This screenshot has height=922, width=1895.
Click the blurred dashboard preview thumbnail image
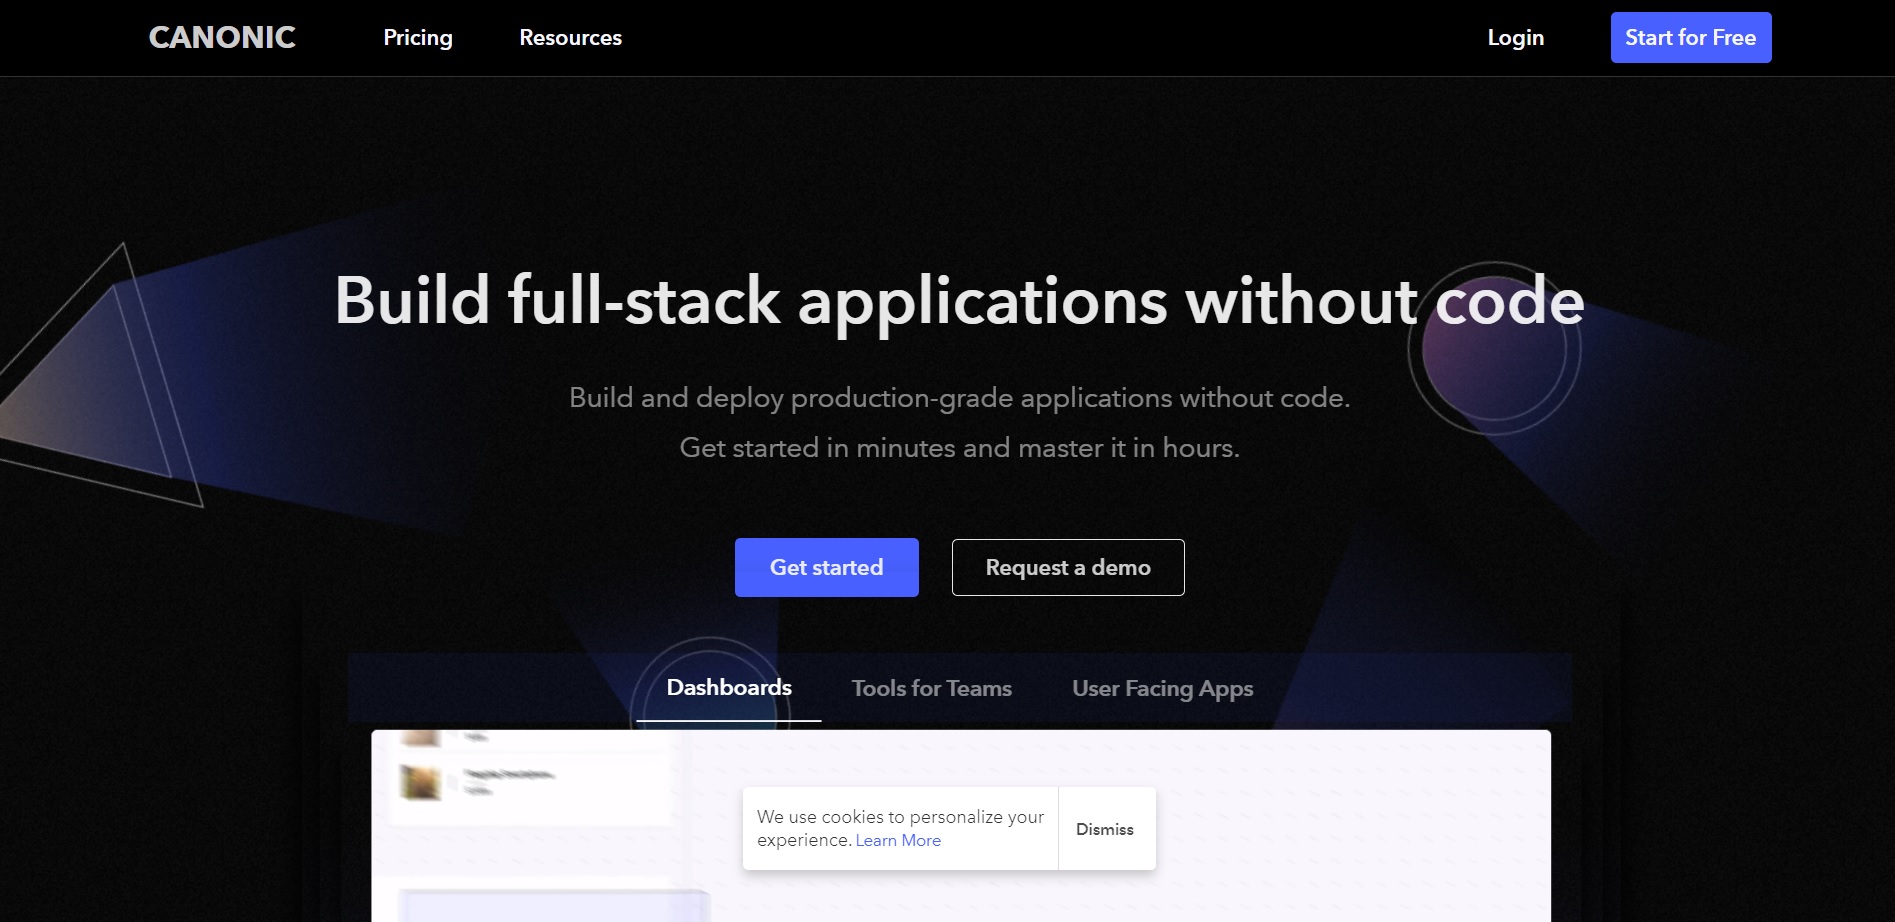(421, 781)
